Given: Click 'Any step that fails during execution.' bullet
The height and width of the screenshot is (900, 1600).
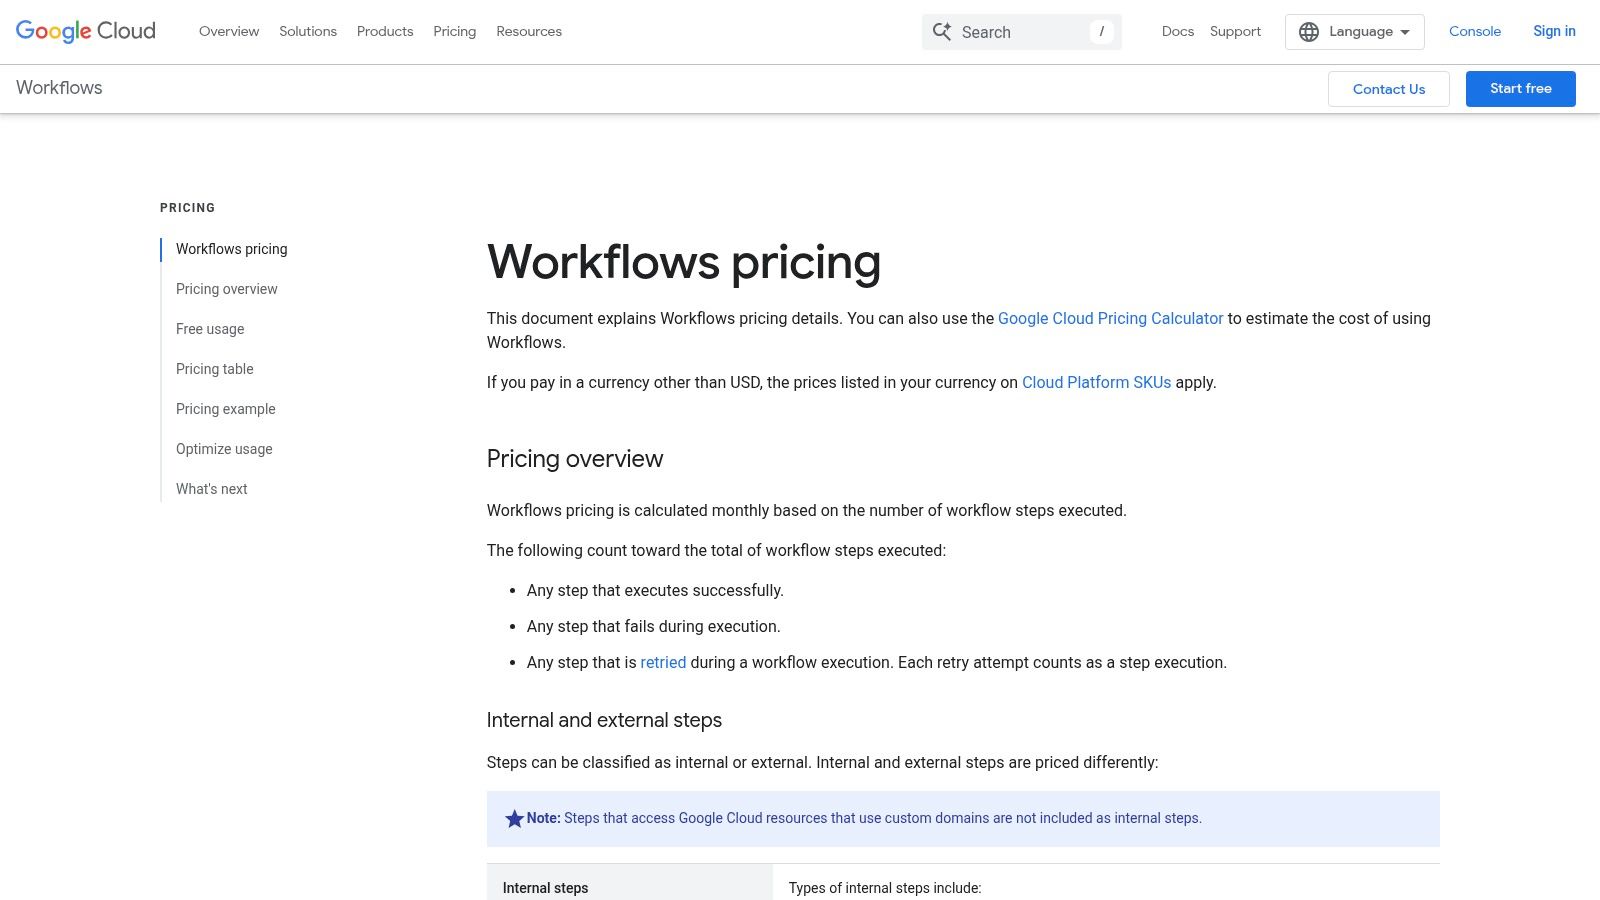Looking at the screenshot, I should coord(654,627).
